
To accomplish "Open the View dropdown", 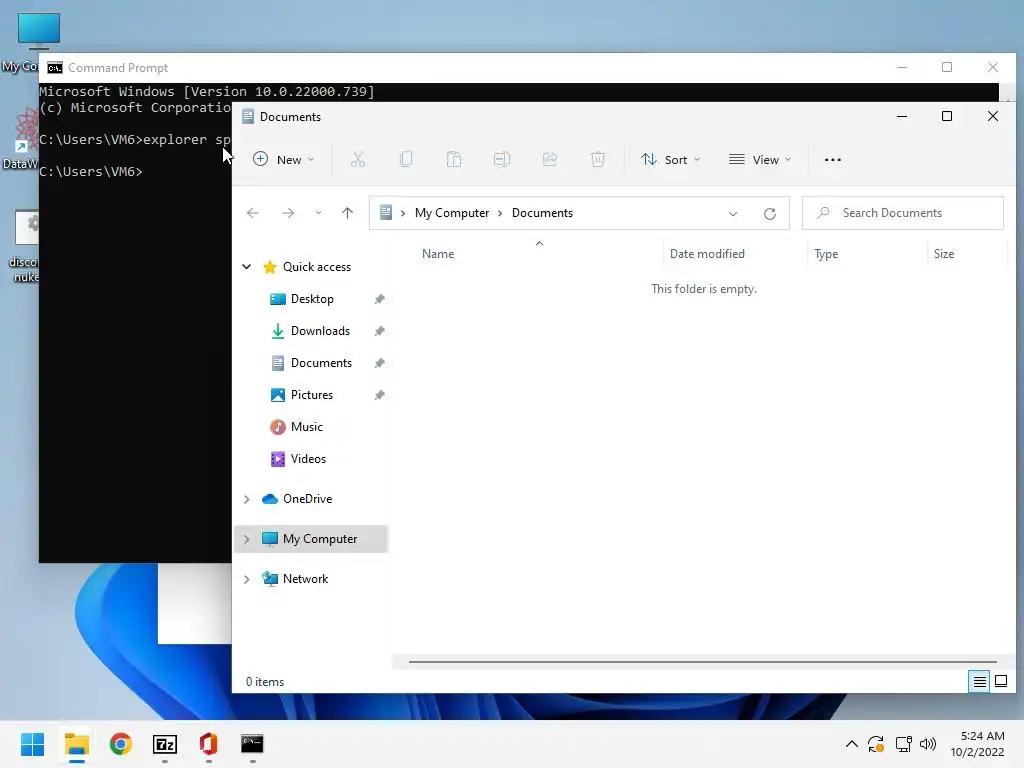I will click(760, 159).
